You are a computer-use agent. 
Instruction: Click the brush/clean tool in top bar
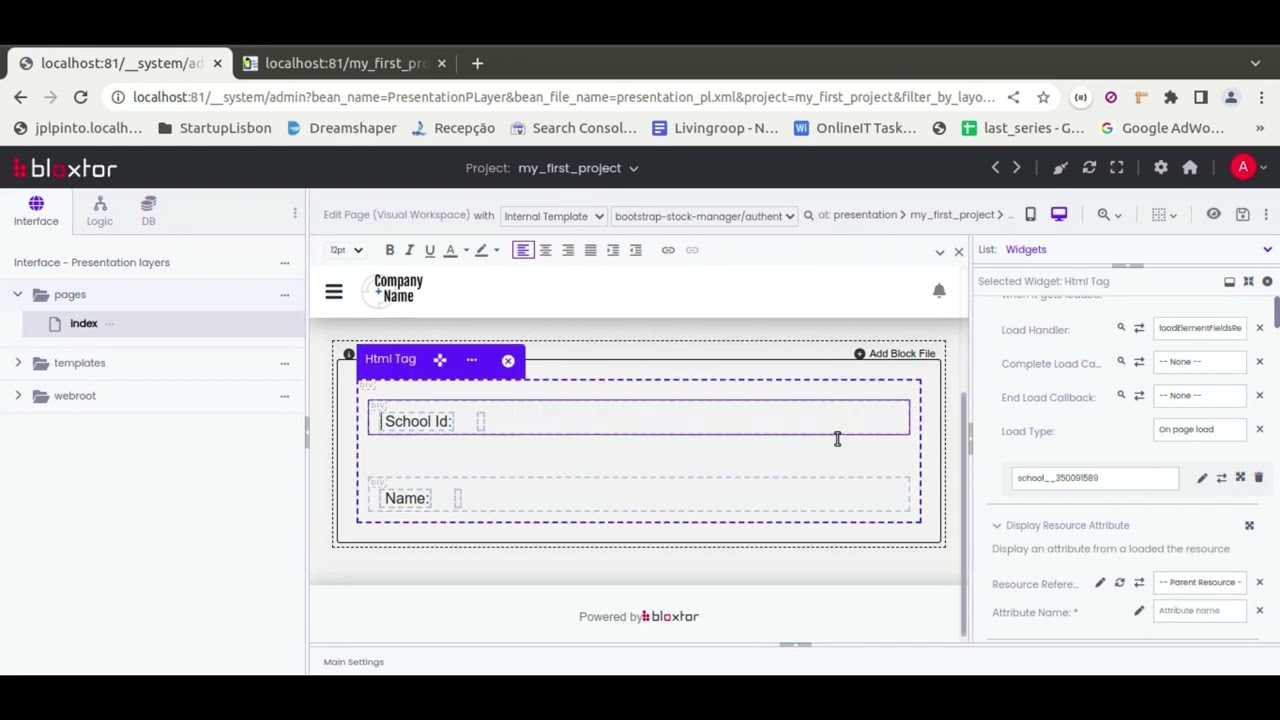(x=1060, y=168)
